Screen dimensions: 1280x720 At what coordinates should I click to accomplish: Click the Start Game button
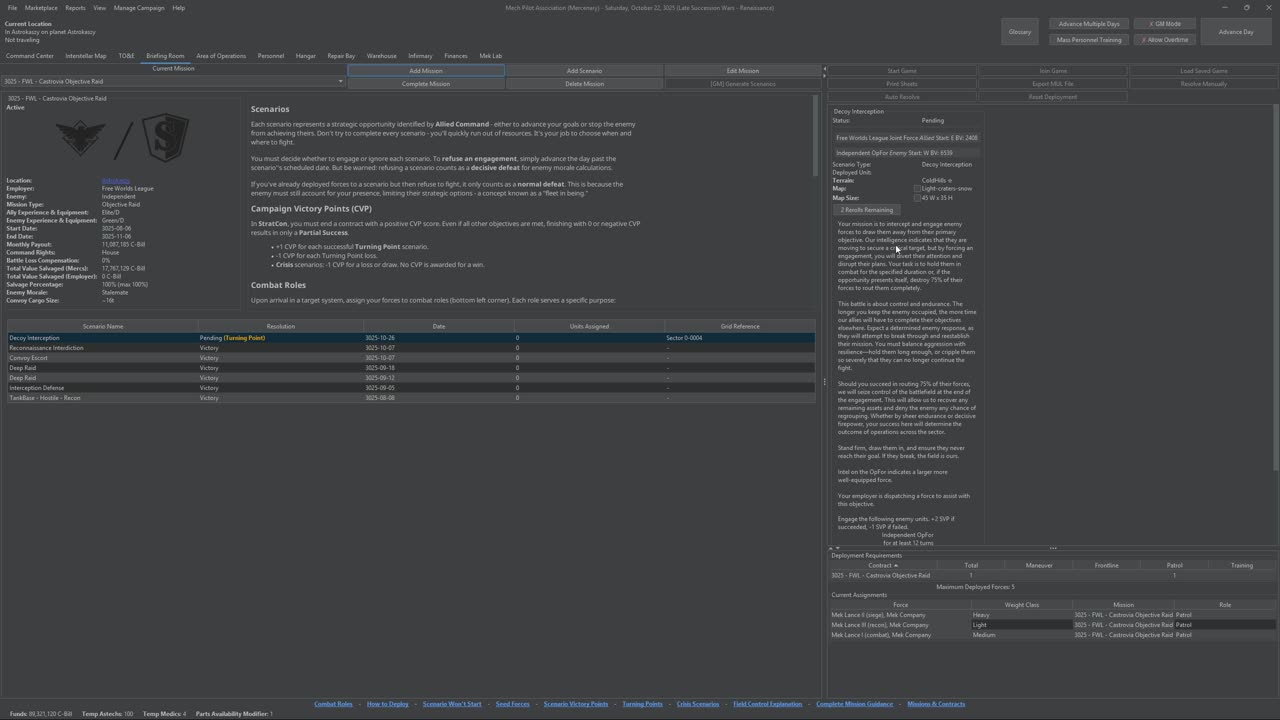click(x=902, y=71)
